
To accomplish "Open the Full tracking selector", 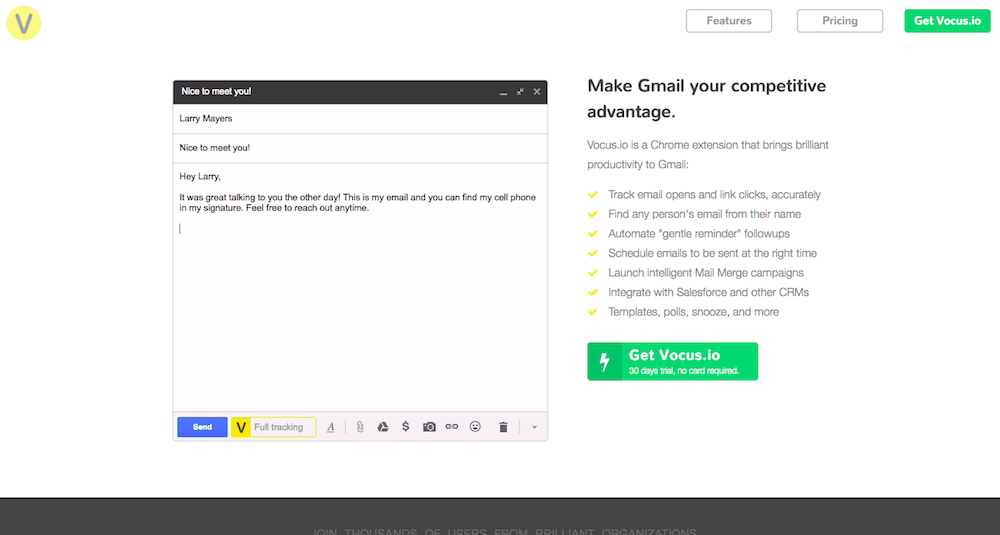I will [282, 427].
